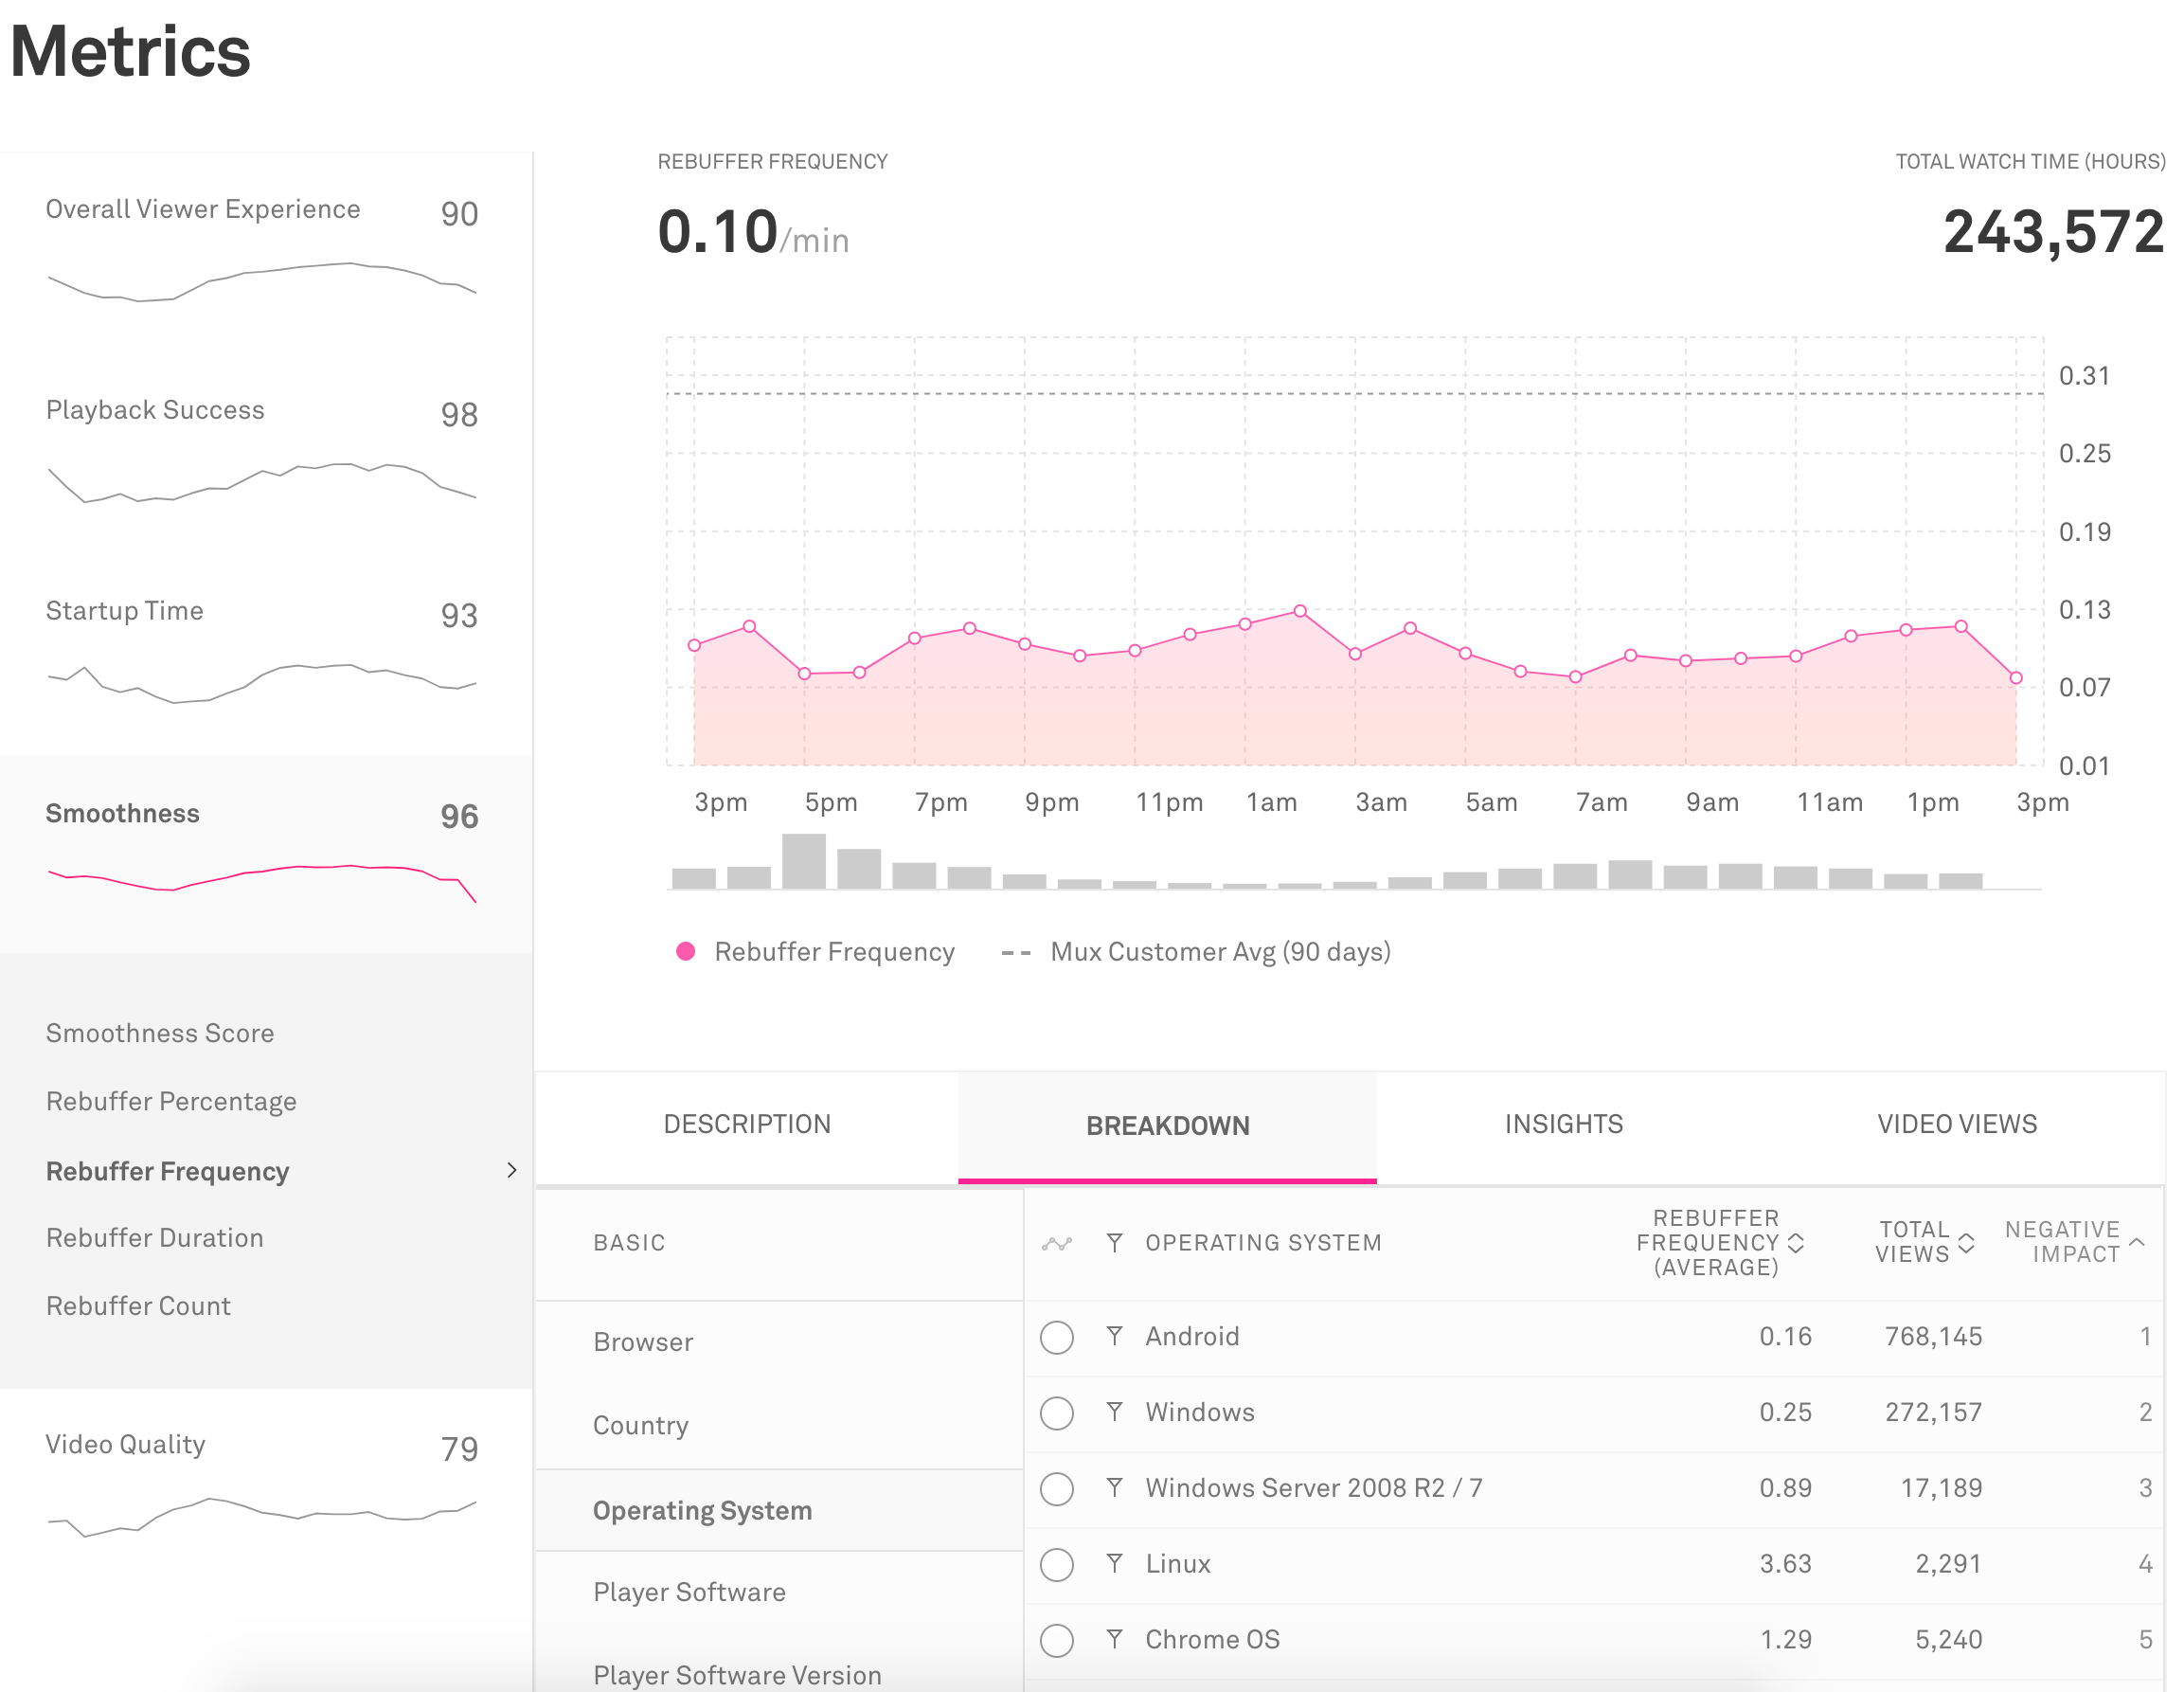Open Rebuffer Percentage sub-metric
Screen dimensions: 2184x1692
click(x=171, y=1101)
